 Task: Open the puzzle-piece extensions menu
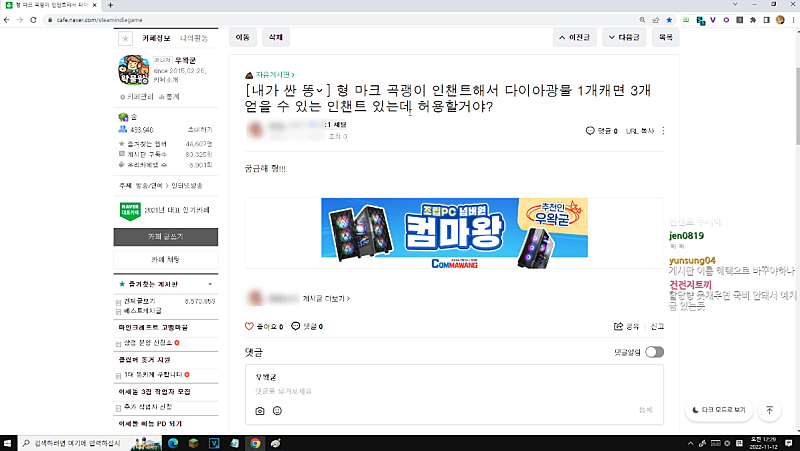tap(753, 20)
